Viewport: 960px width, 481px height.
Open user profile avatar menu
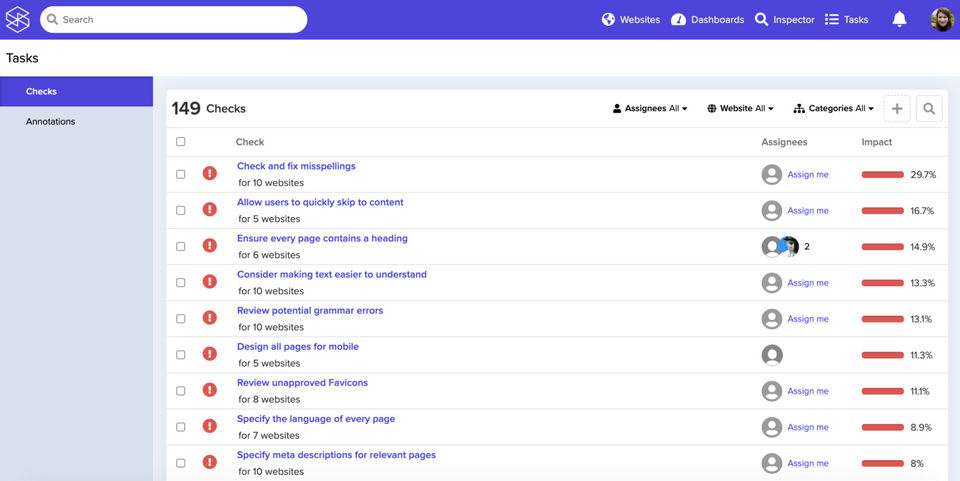click(942, 20)
